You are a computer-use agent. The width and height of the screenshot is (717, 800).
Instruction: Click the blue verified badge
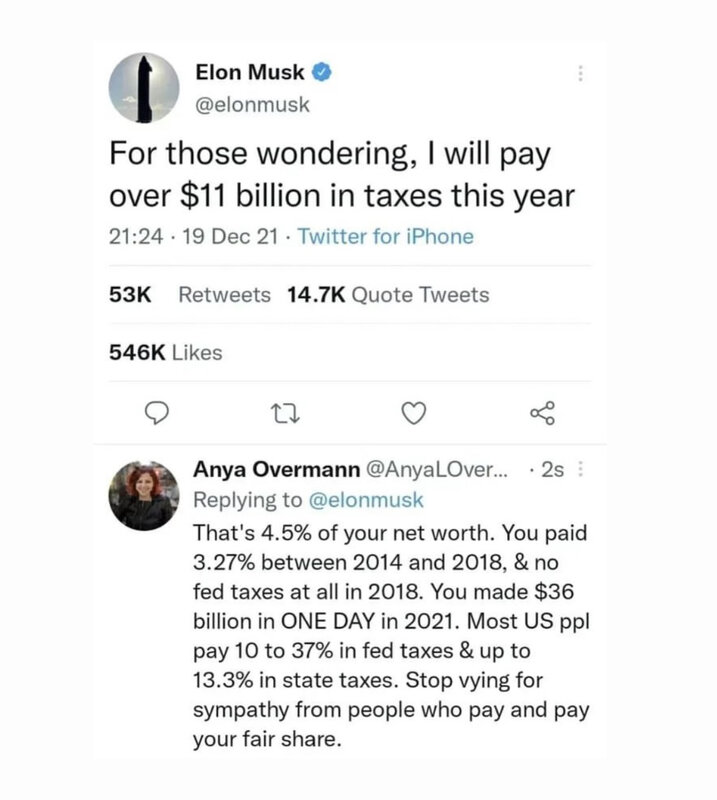pyautogui.click(x=324, y=73)
